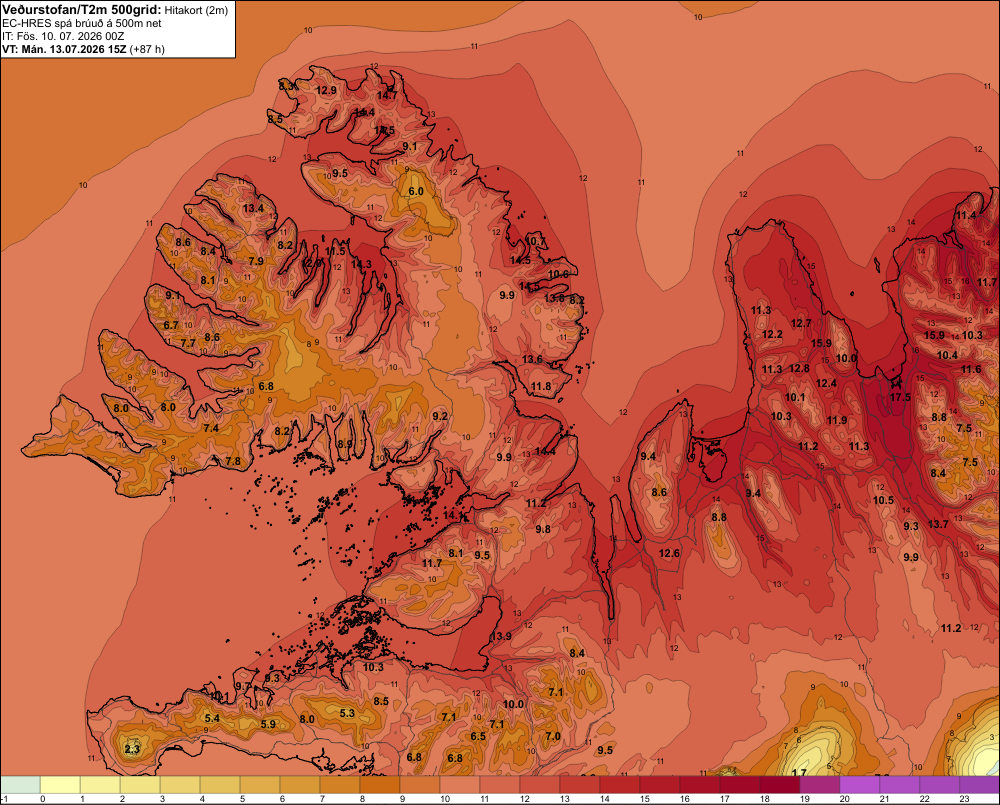1000x805 pixels.
Task: Click the 10.7 temperature label
Action: point(536,241)
